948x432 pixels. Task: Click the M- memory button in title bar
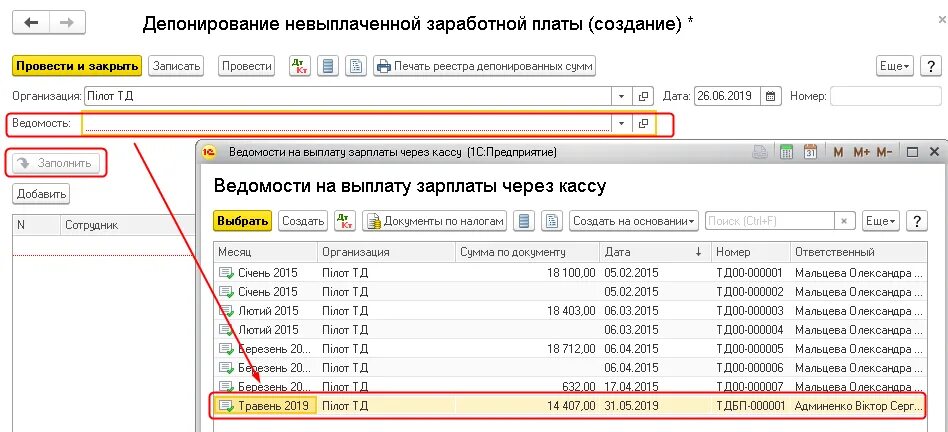(884, 152)
